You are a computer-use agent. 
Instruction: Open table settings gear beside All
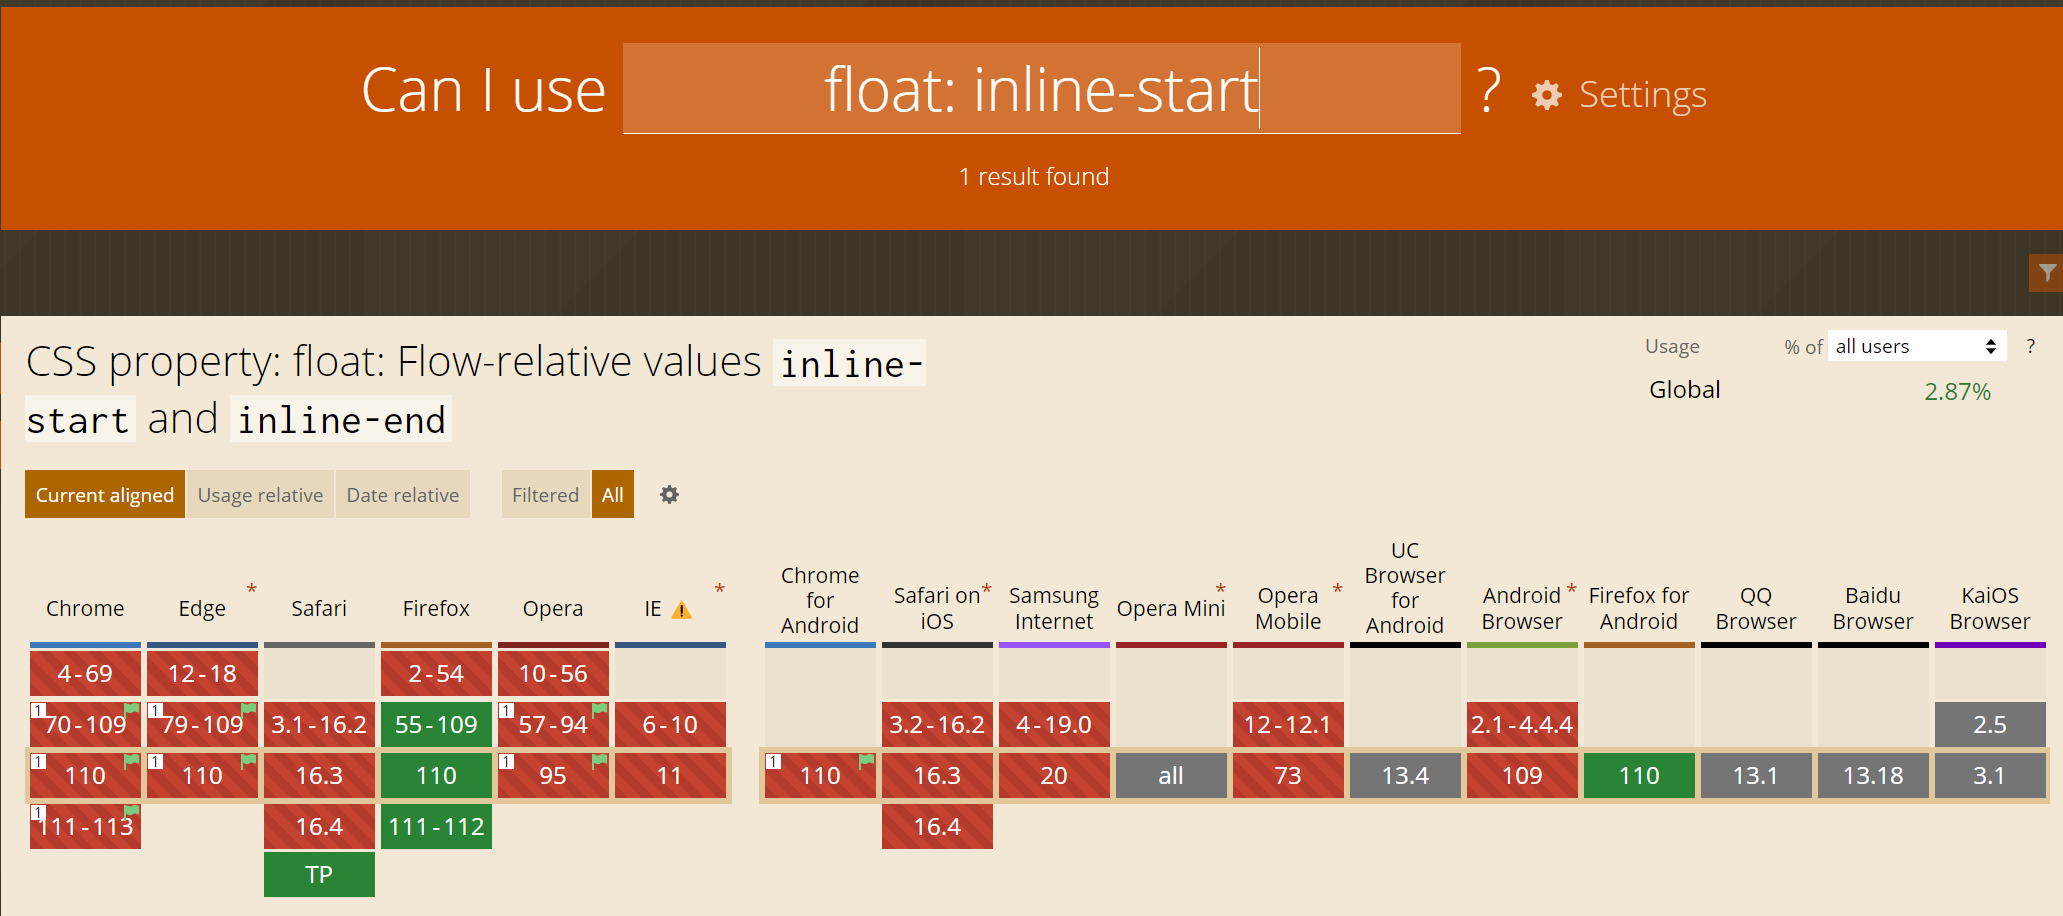click(670, 495)
